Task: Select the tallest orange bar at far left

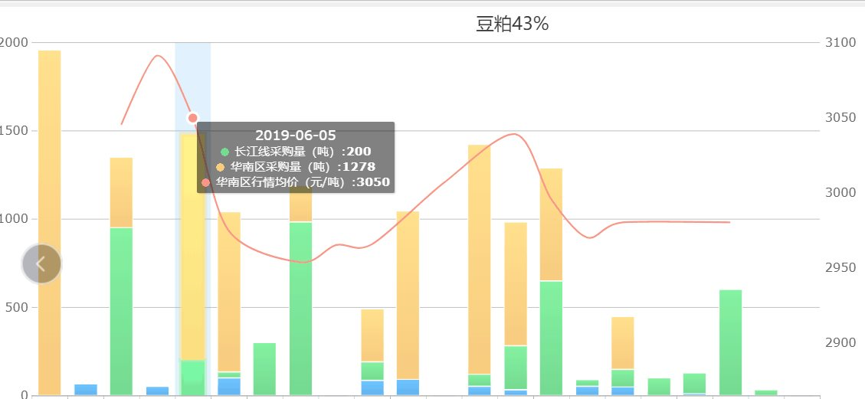Action: point(49,222)
